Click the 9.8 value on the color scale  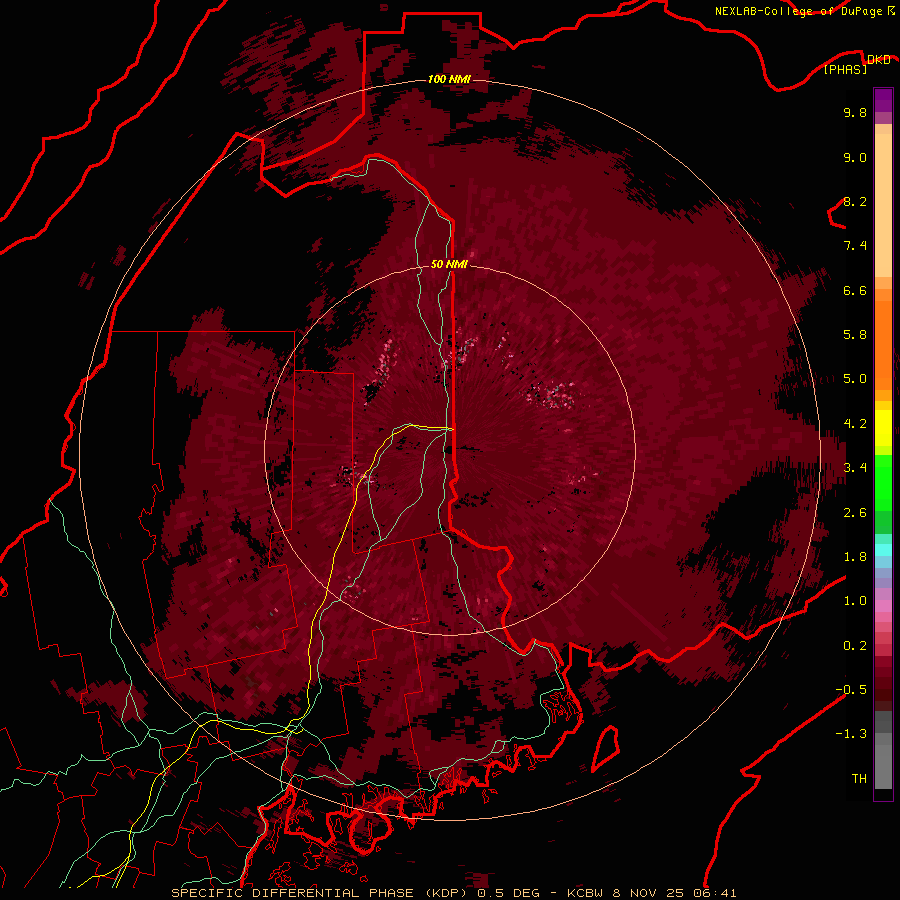pyautogui.click(x=855, y=112)
